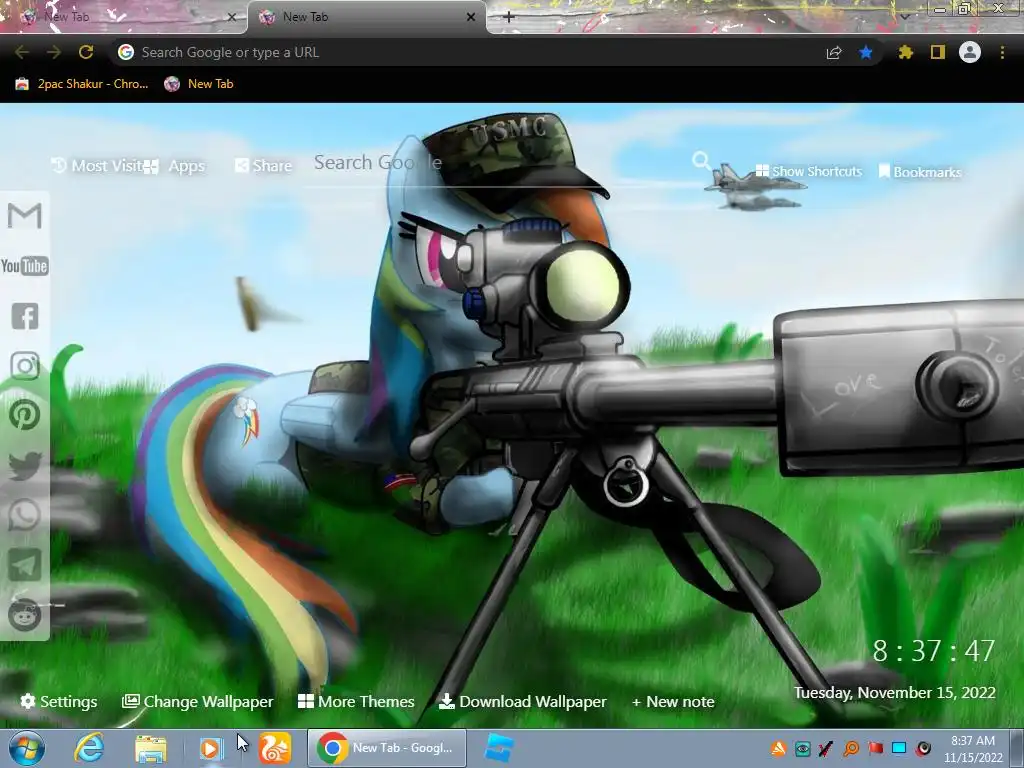Close the first New Tab
This screenshot has height=768, width=1024.
[231, 17]
